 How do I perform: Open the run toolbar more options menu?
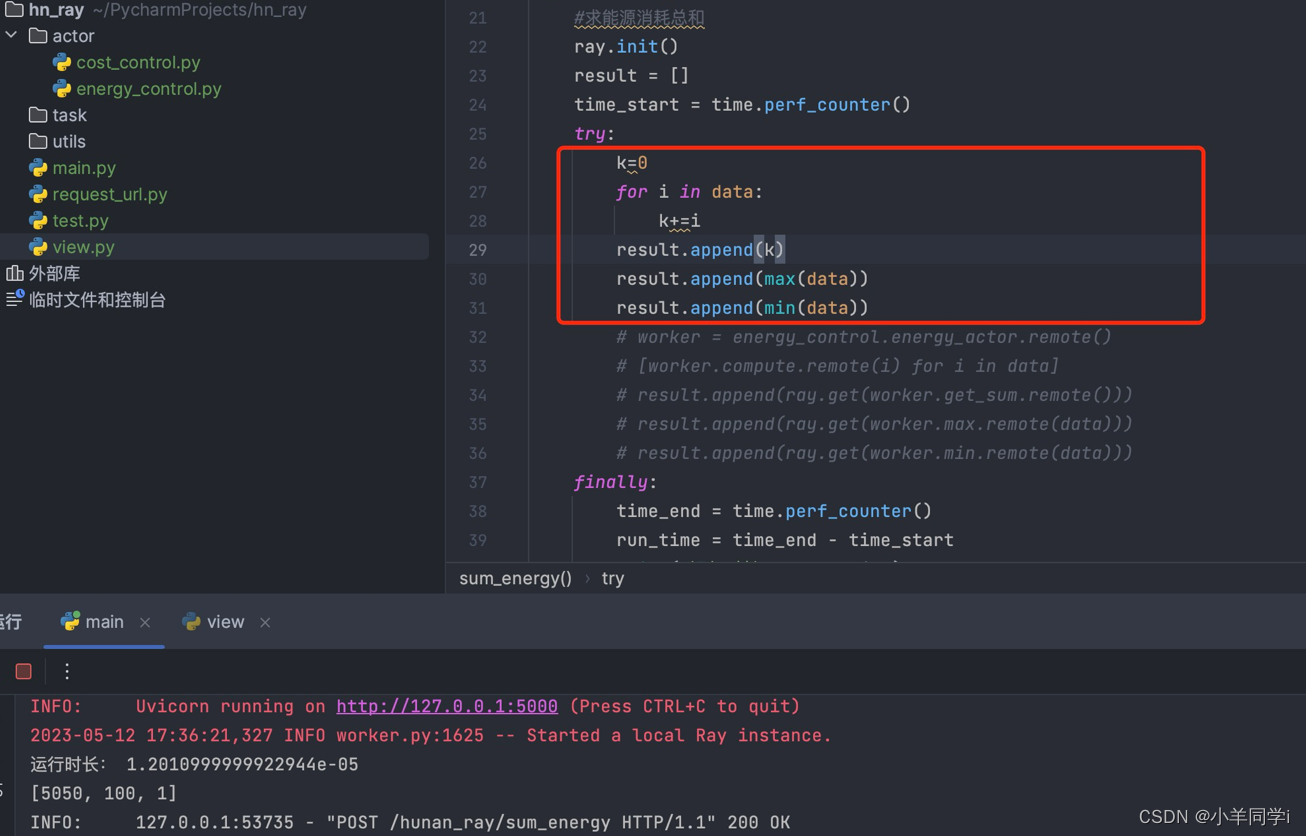click(x=67, y=672)
